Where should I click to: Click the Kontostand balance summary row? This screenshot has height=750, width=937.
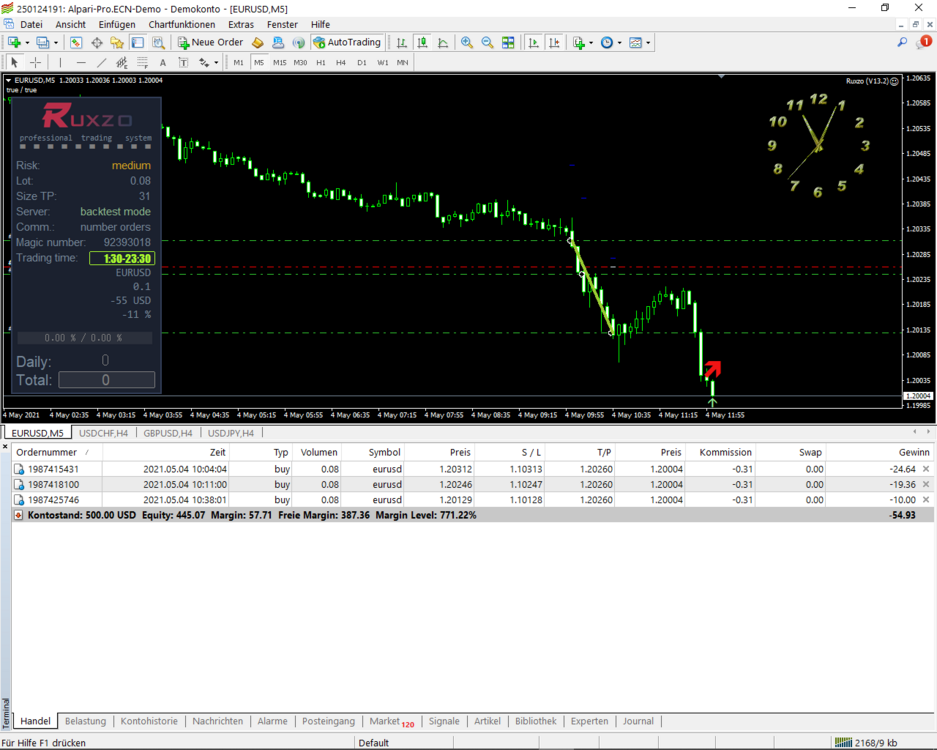click(x=472, y=515)
